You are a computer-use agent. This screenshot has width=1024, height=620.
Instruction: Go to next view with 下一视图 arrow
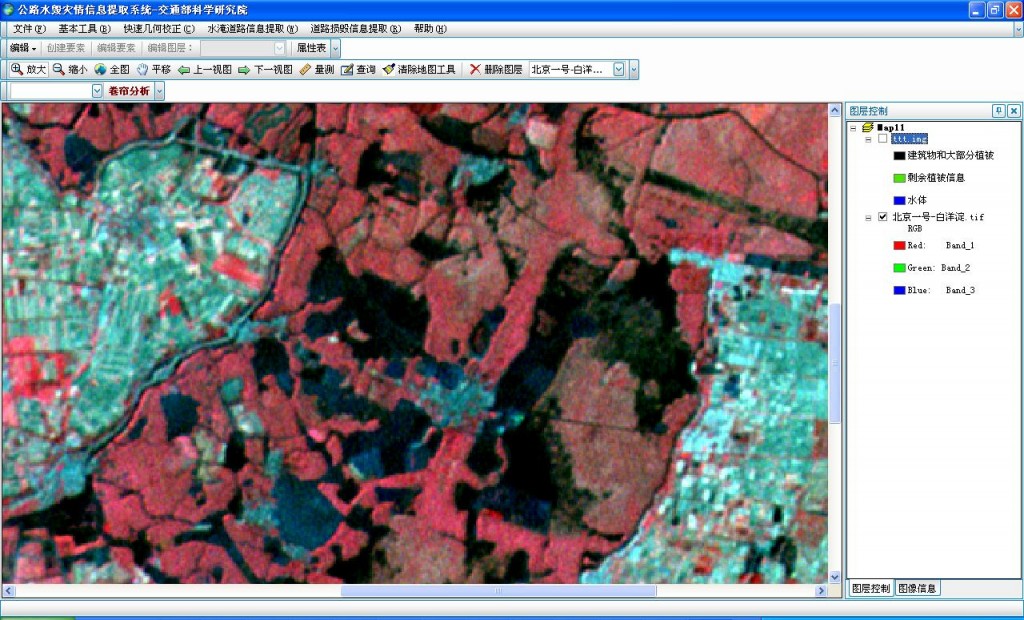coord(264,70)
